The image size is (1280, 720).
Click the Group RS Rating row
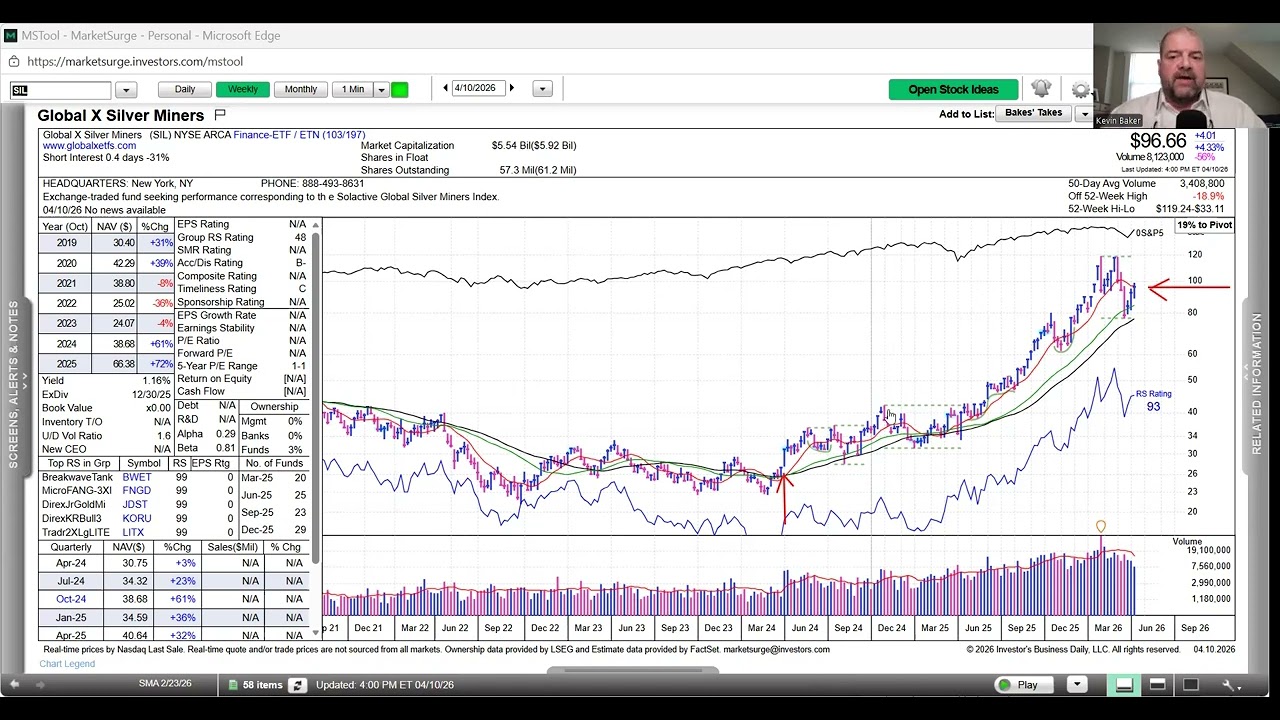click(x=241, y=237)
